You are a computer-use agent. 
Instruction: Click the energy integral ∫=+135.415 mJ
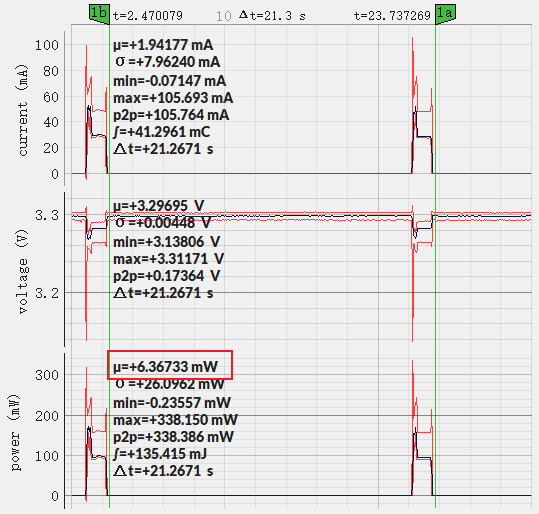pyautogui.click(x=160, y=454)
